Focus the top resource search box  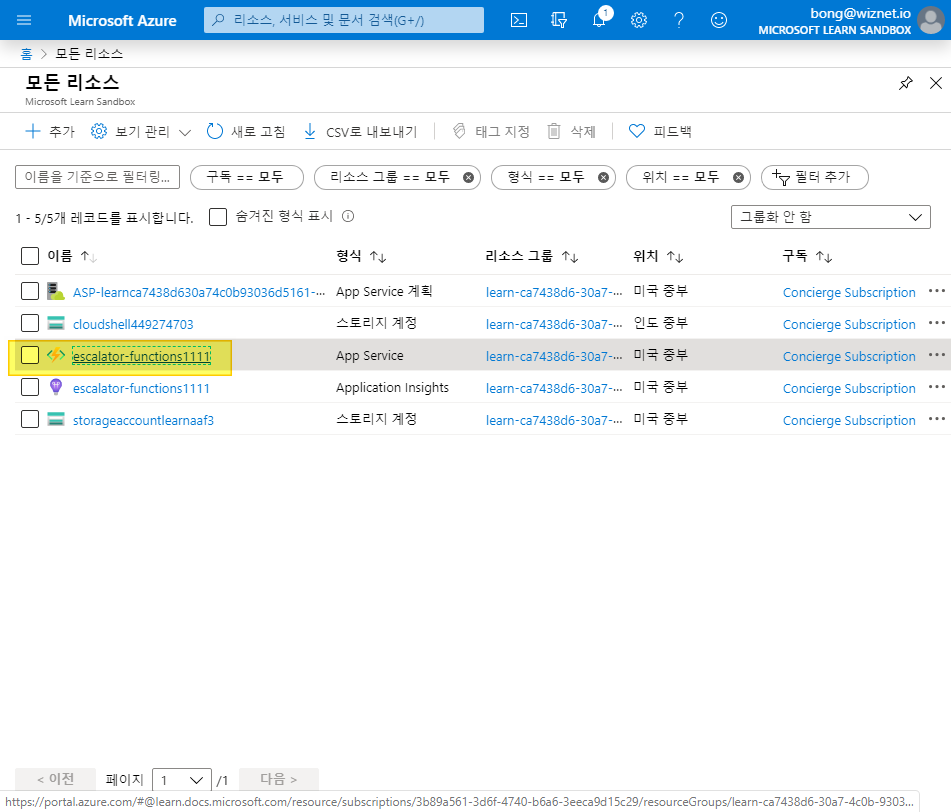344,20
